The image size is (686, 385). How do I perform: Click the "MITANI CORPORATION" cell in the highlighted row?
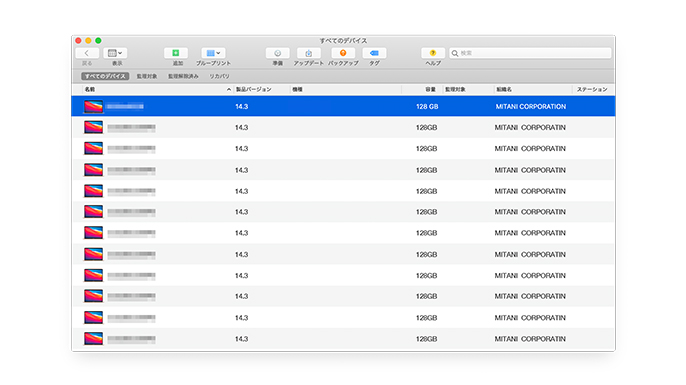[531, 106]
